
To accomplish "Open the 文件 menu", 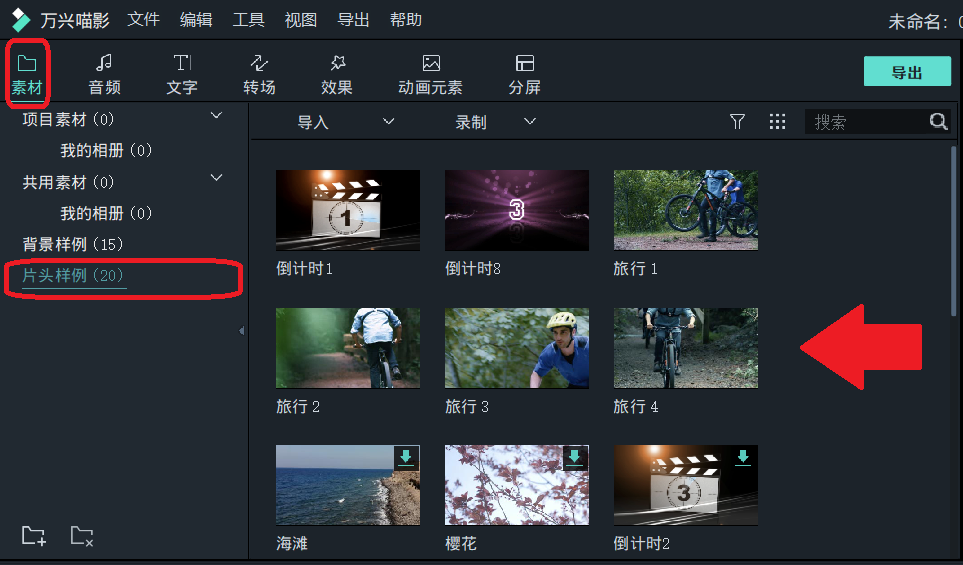I will pyautogui.click(x=144, y=20).
